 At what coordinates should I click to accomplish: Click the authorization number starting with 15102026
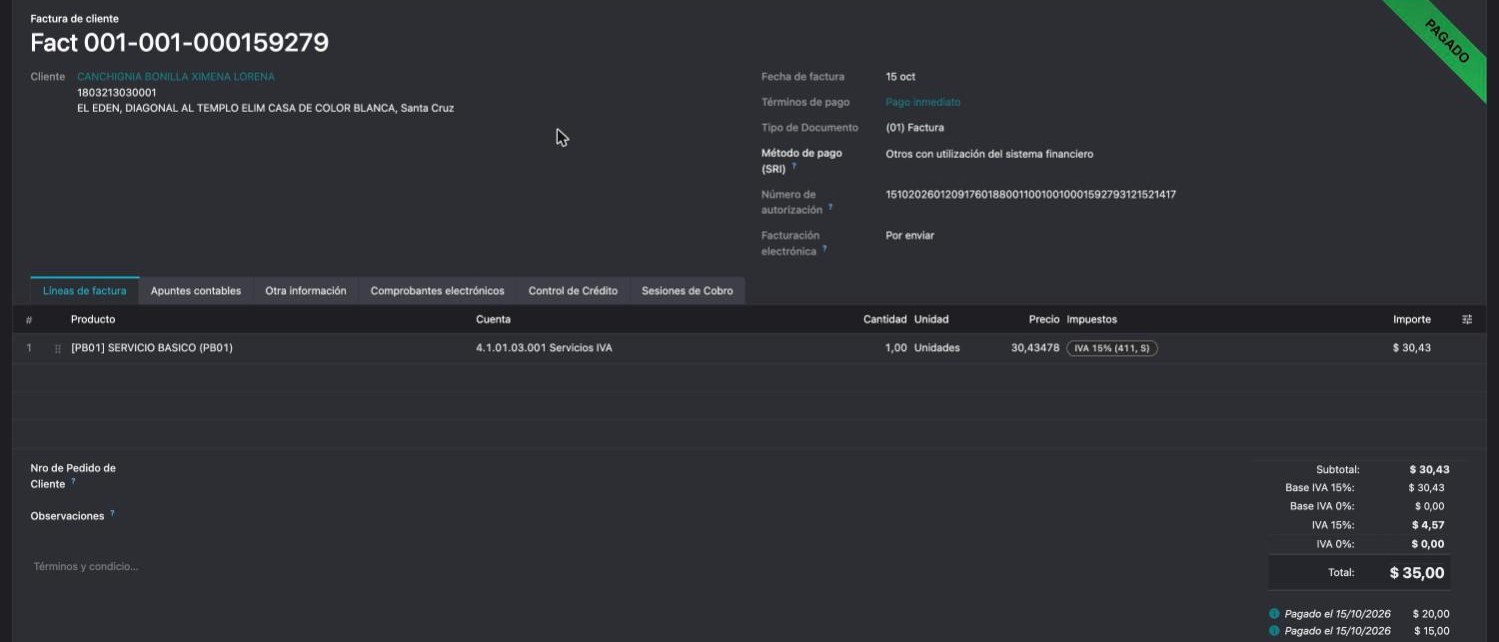[1031, 195]
